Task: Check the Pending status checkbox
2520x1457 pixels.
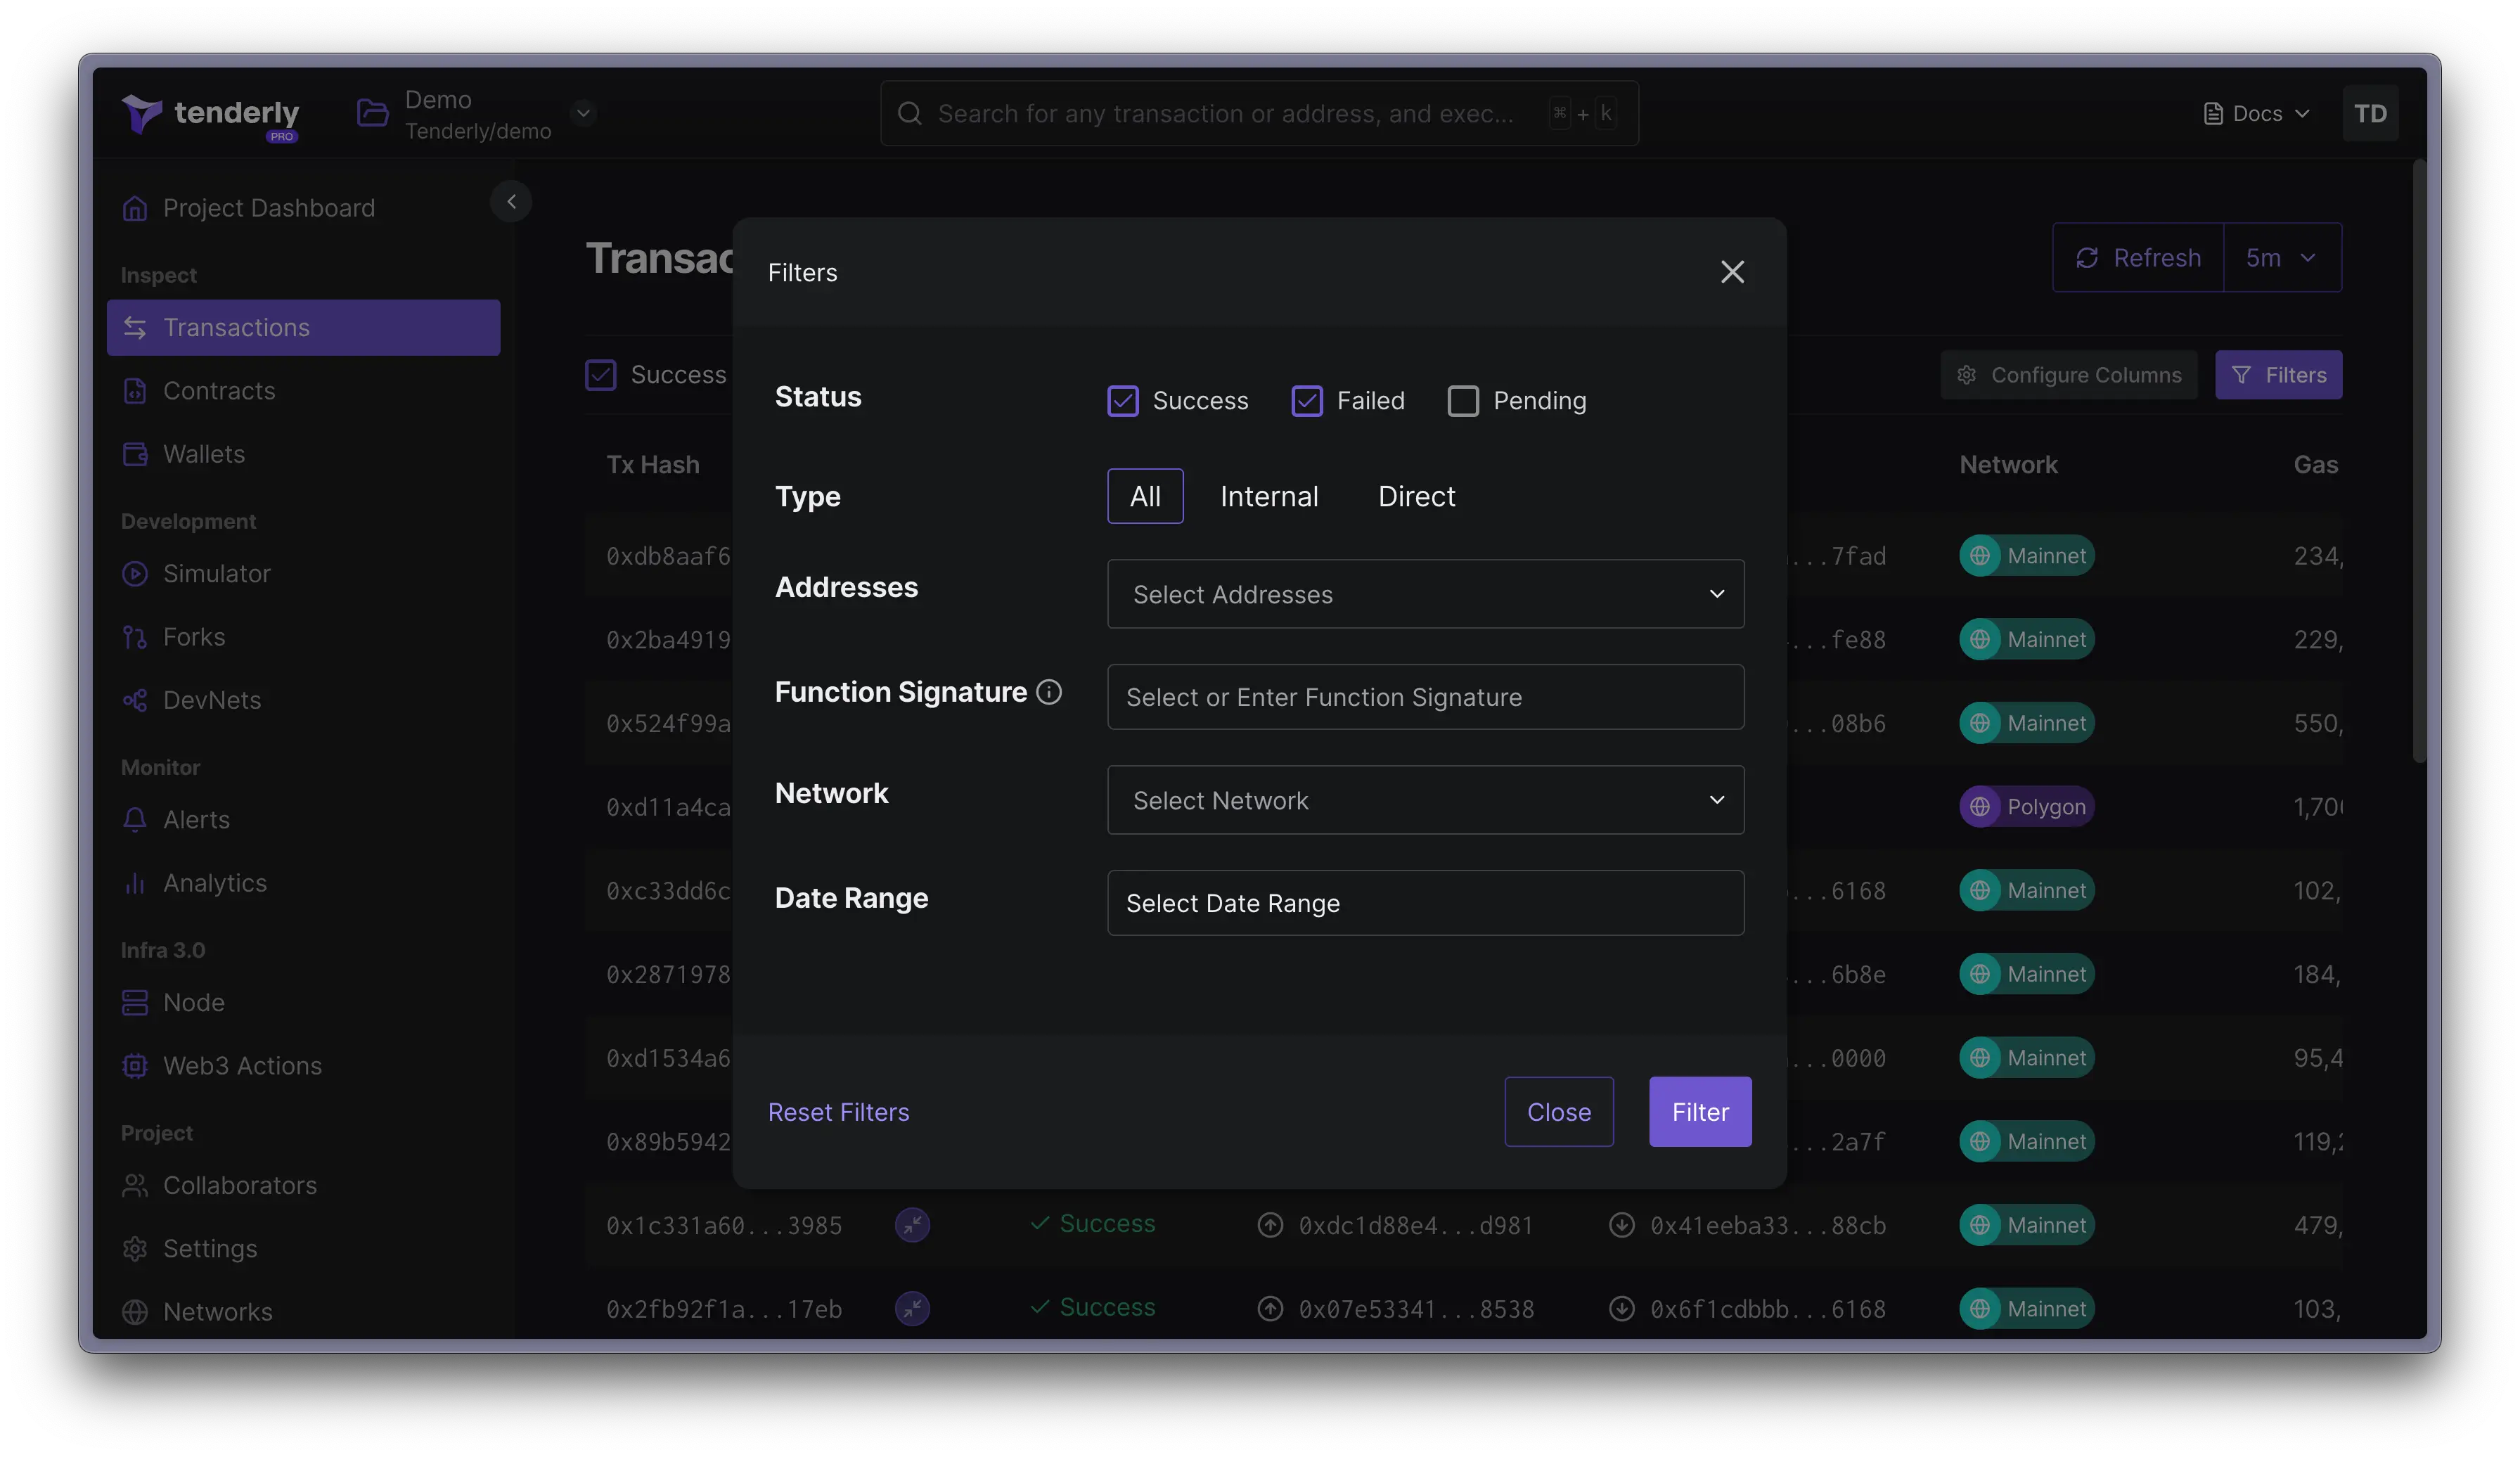Action: point(1463,401)
